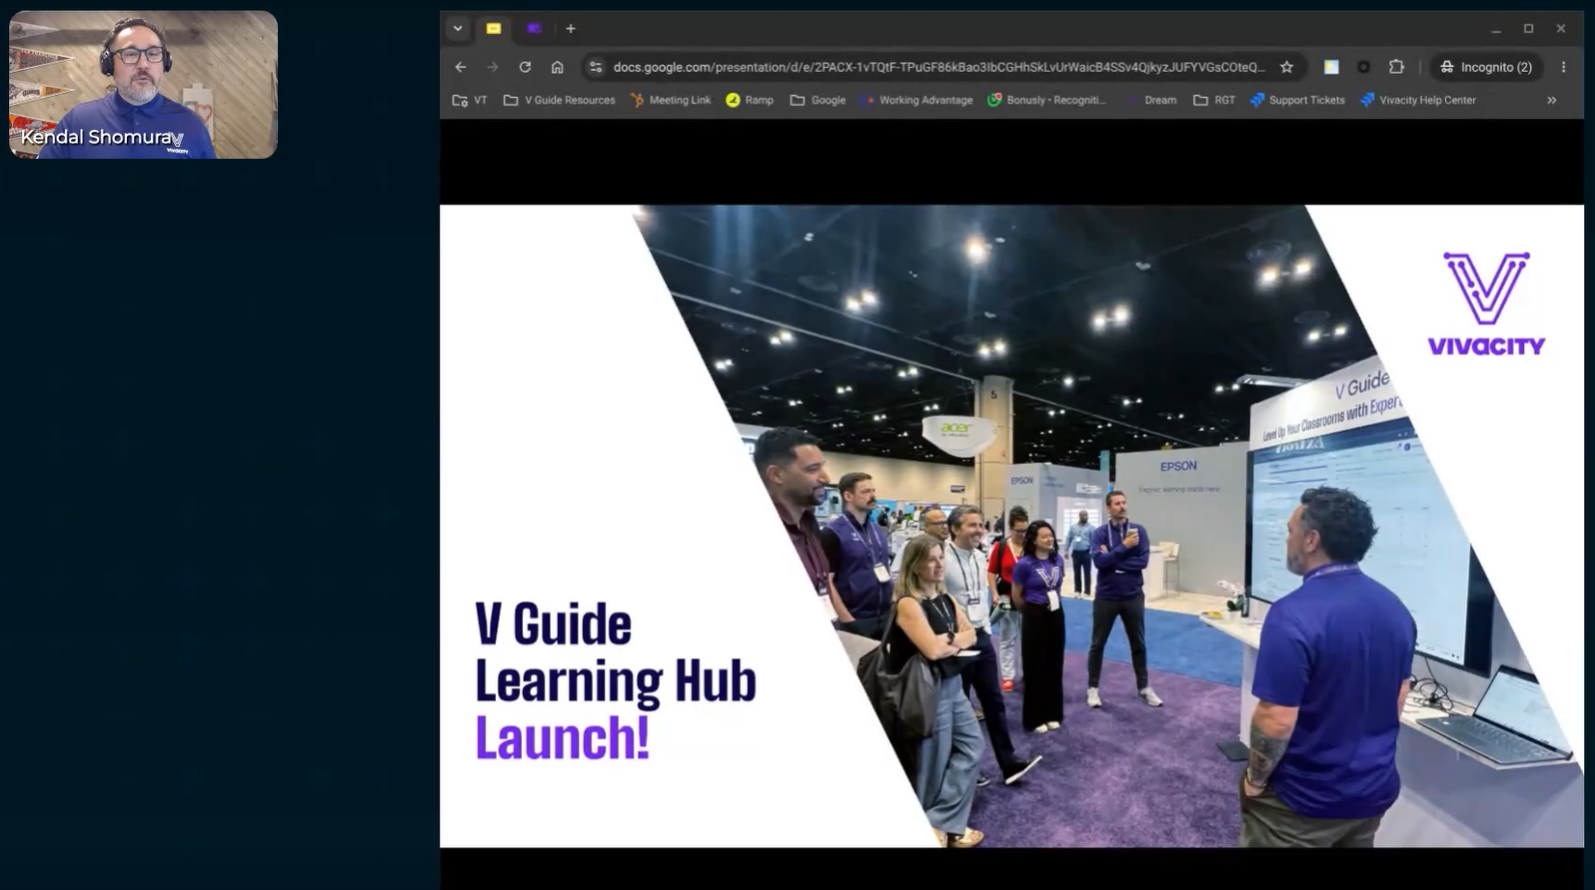
Task: Click the light-blue square extension icon
Action: pyautogui.click(x=1331, y=67)
